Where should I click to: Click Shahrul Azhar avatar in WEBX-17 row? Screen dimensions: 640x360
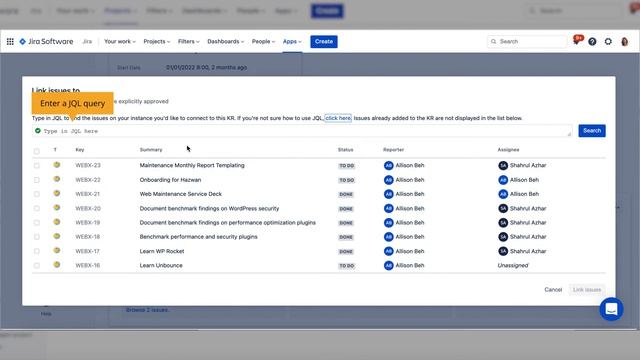[x=503, y=251]
